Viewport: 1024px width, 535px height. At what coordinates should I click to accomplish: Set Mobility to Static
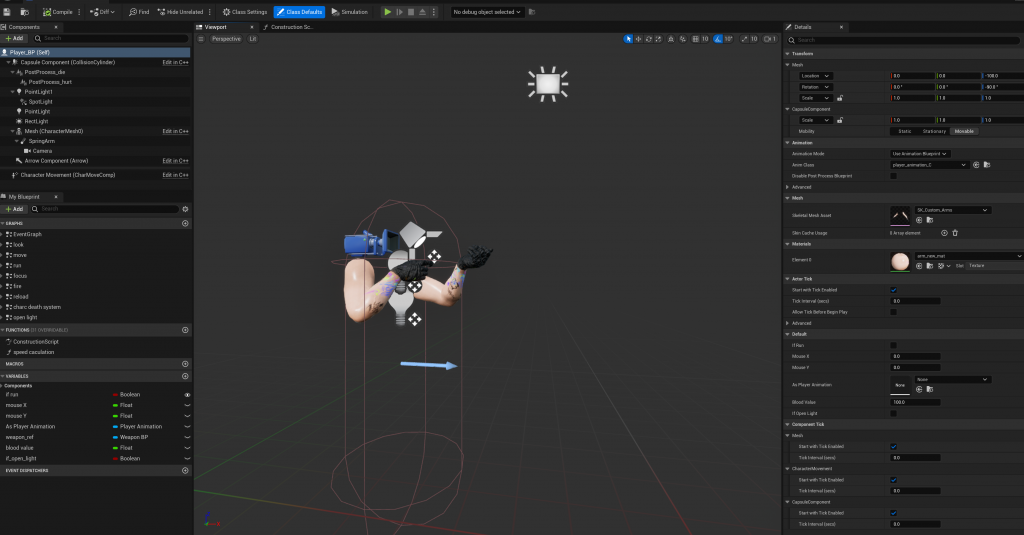(x=904, y=131)
